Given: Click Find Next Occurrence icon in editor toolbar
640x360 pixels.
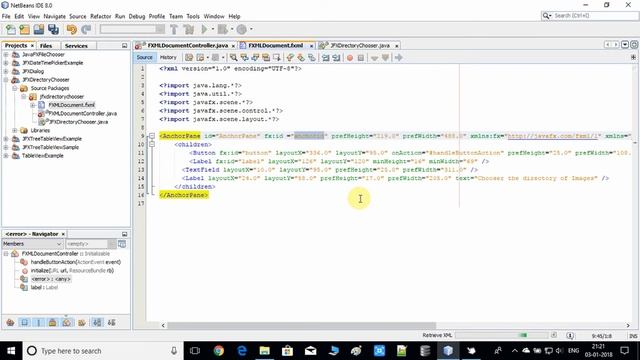Looking at the screenshot, I should pos(255,58).
